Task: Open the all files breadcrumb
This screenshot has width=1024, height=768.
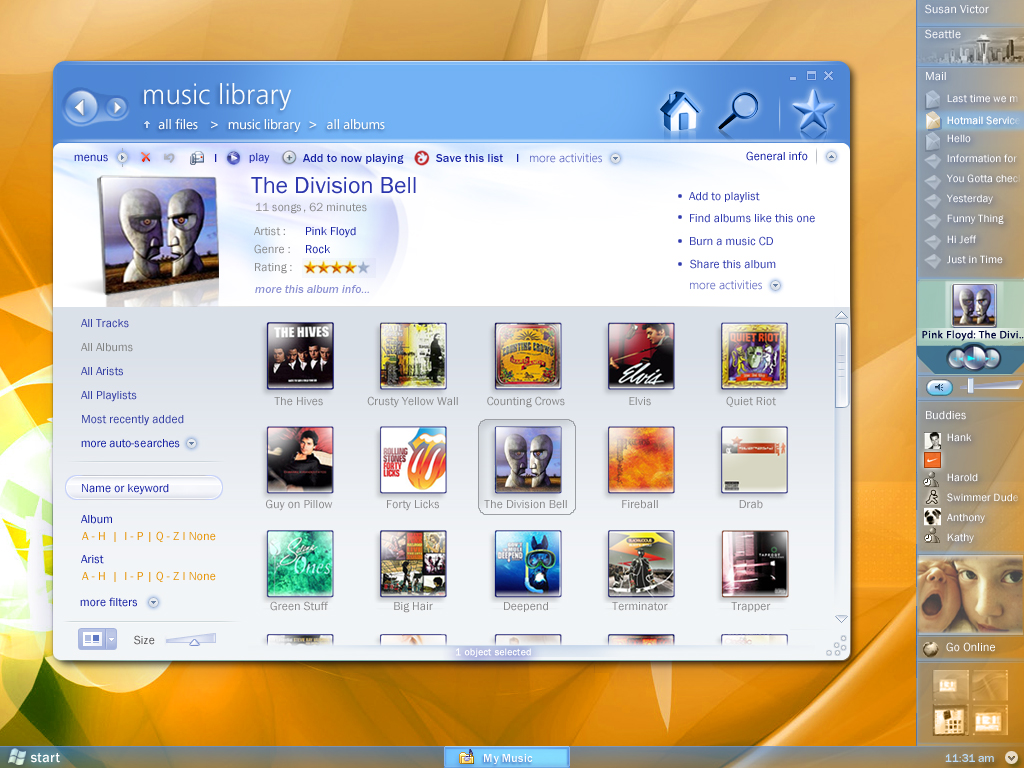Action: point(178,125)
